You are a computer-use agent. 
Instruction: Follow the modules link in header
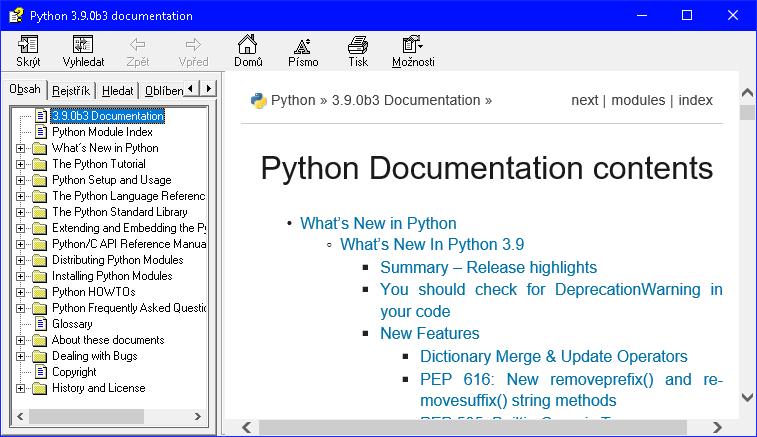[x=638, y=100]
